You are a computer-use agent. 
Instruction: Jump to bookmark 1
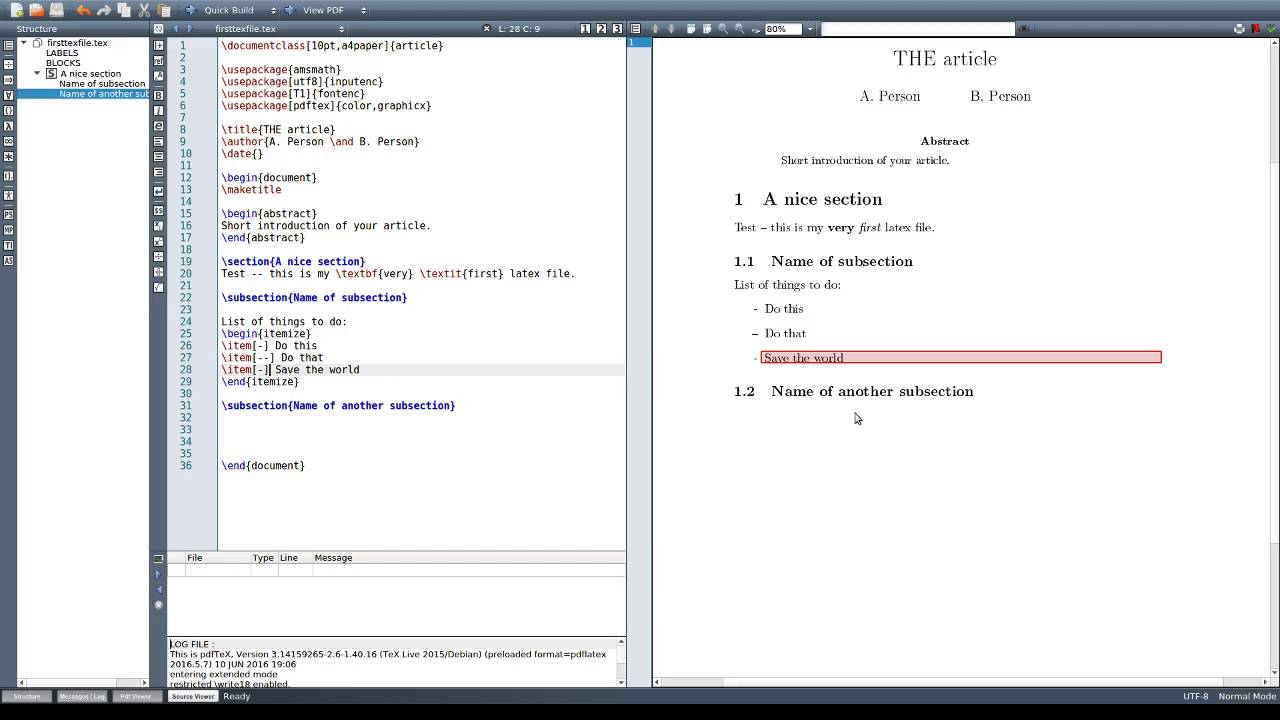[585, 29]
